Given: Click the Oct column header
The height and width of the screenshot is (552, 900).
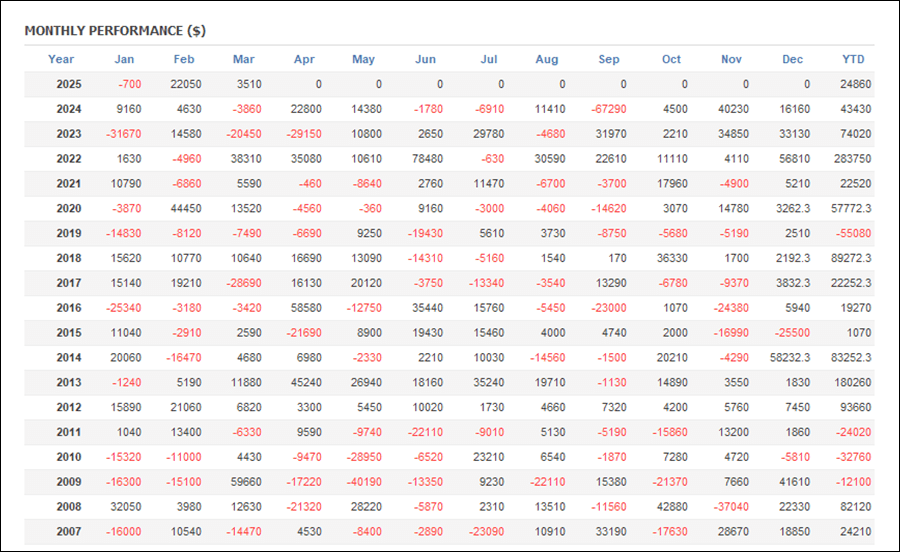Looking at the screenshot, I should 671,59.
